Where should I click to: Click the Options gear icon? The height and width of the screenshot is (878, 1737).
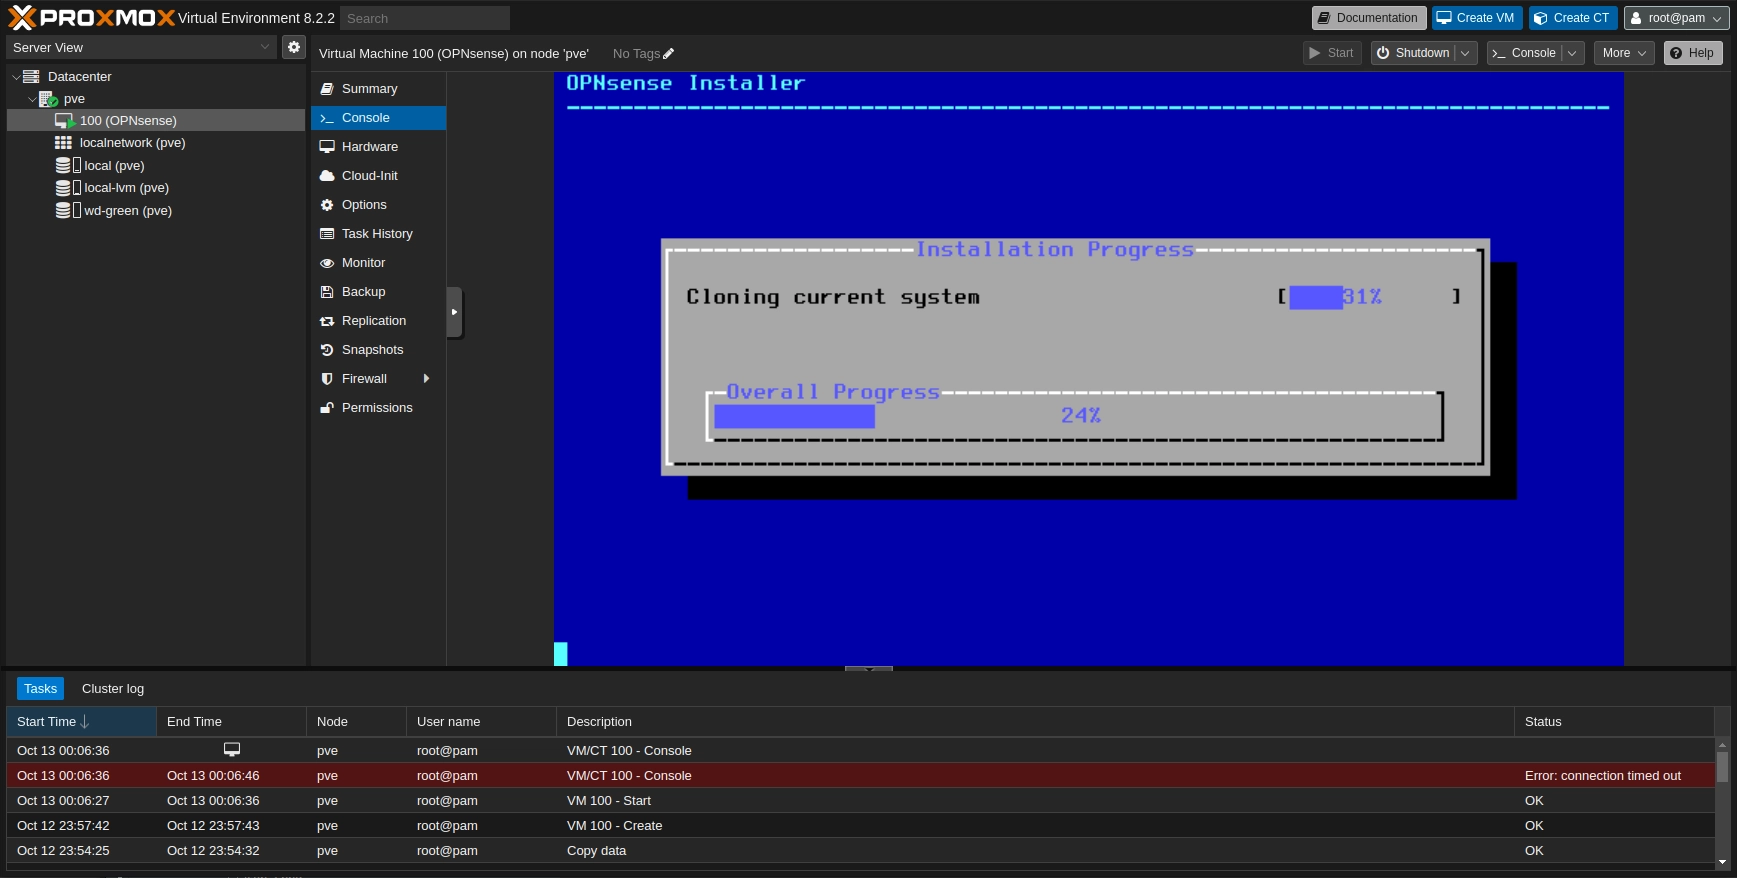coord(327,205)
